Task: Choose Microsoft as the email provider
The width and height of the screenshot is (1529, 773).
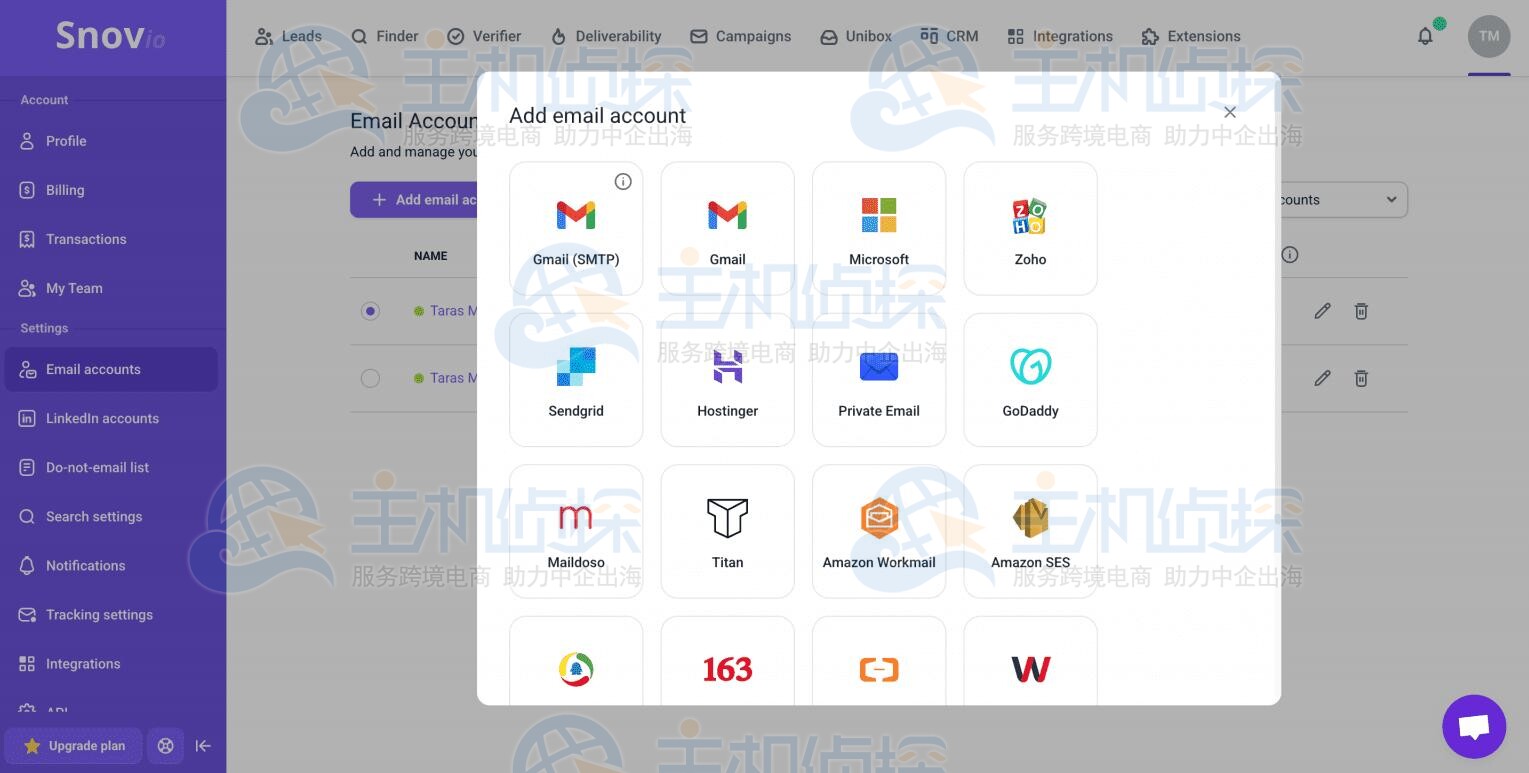Action: pyautogui.click(x=878, y=228)
